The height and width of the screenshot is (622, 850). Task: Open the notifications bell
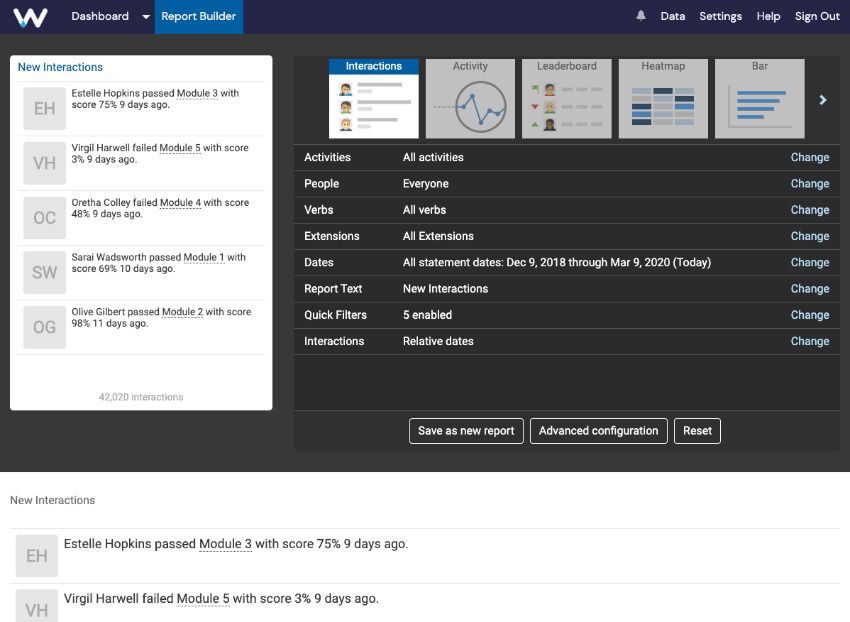641,16
